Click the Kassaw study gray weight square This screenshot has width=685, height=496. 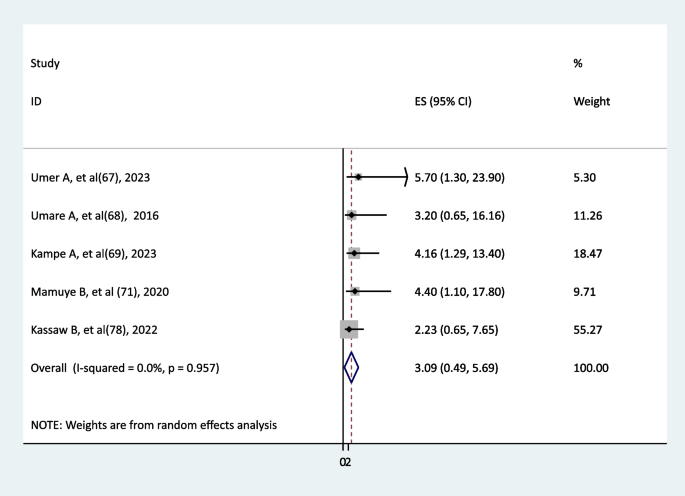(349, 329)
